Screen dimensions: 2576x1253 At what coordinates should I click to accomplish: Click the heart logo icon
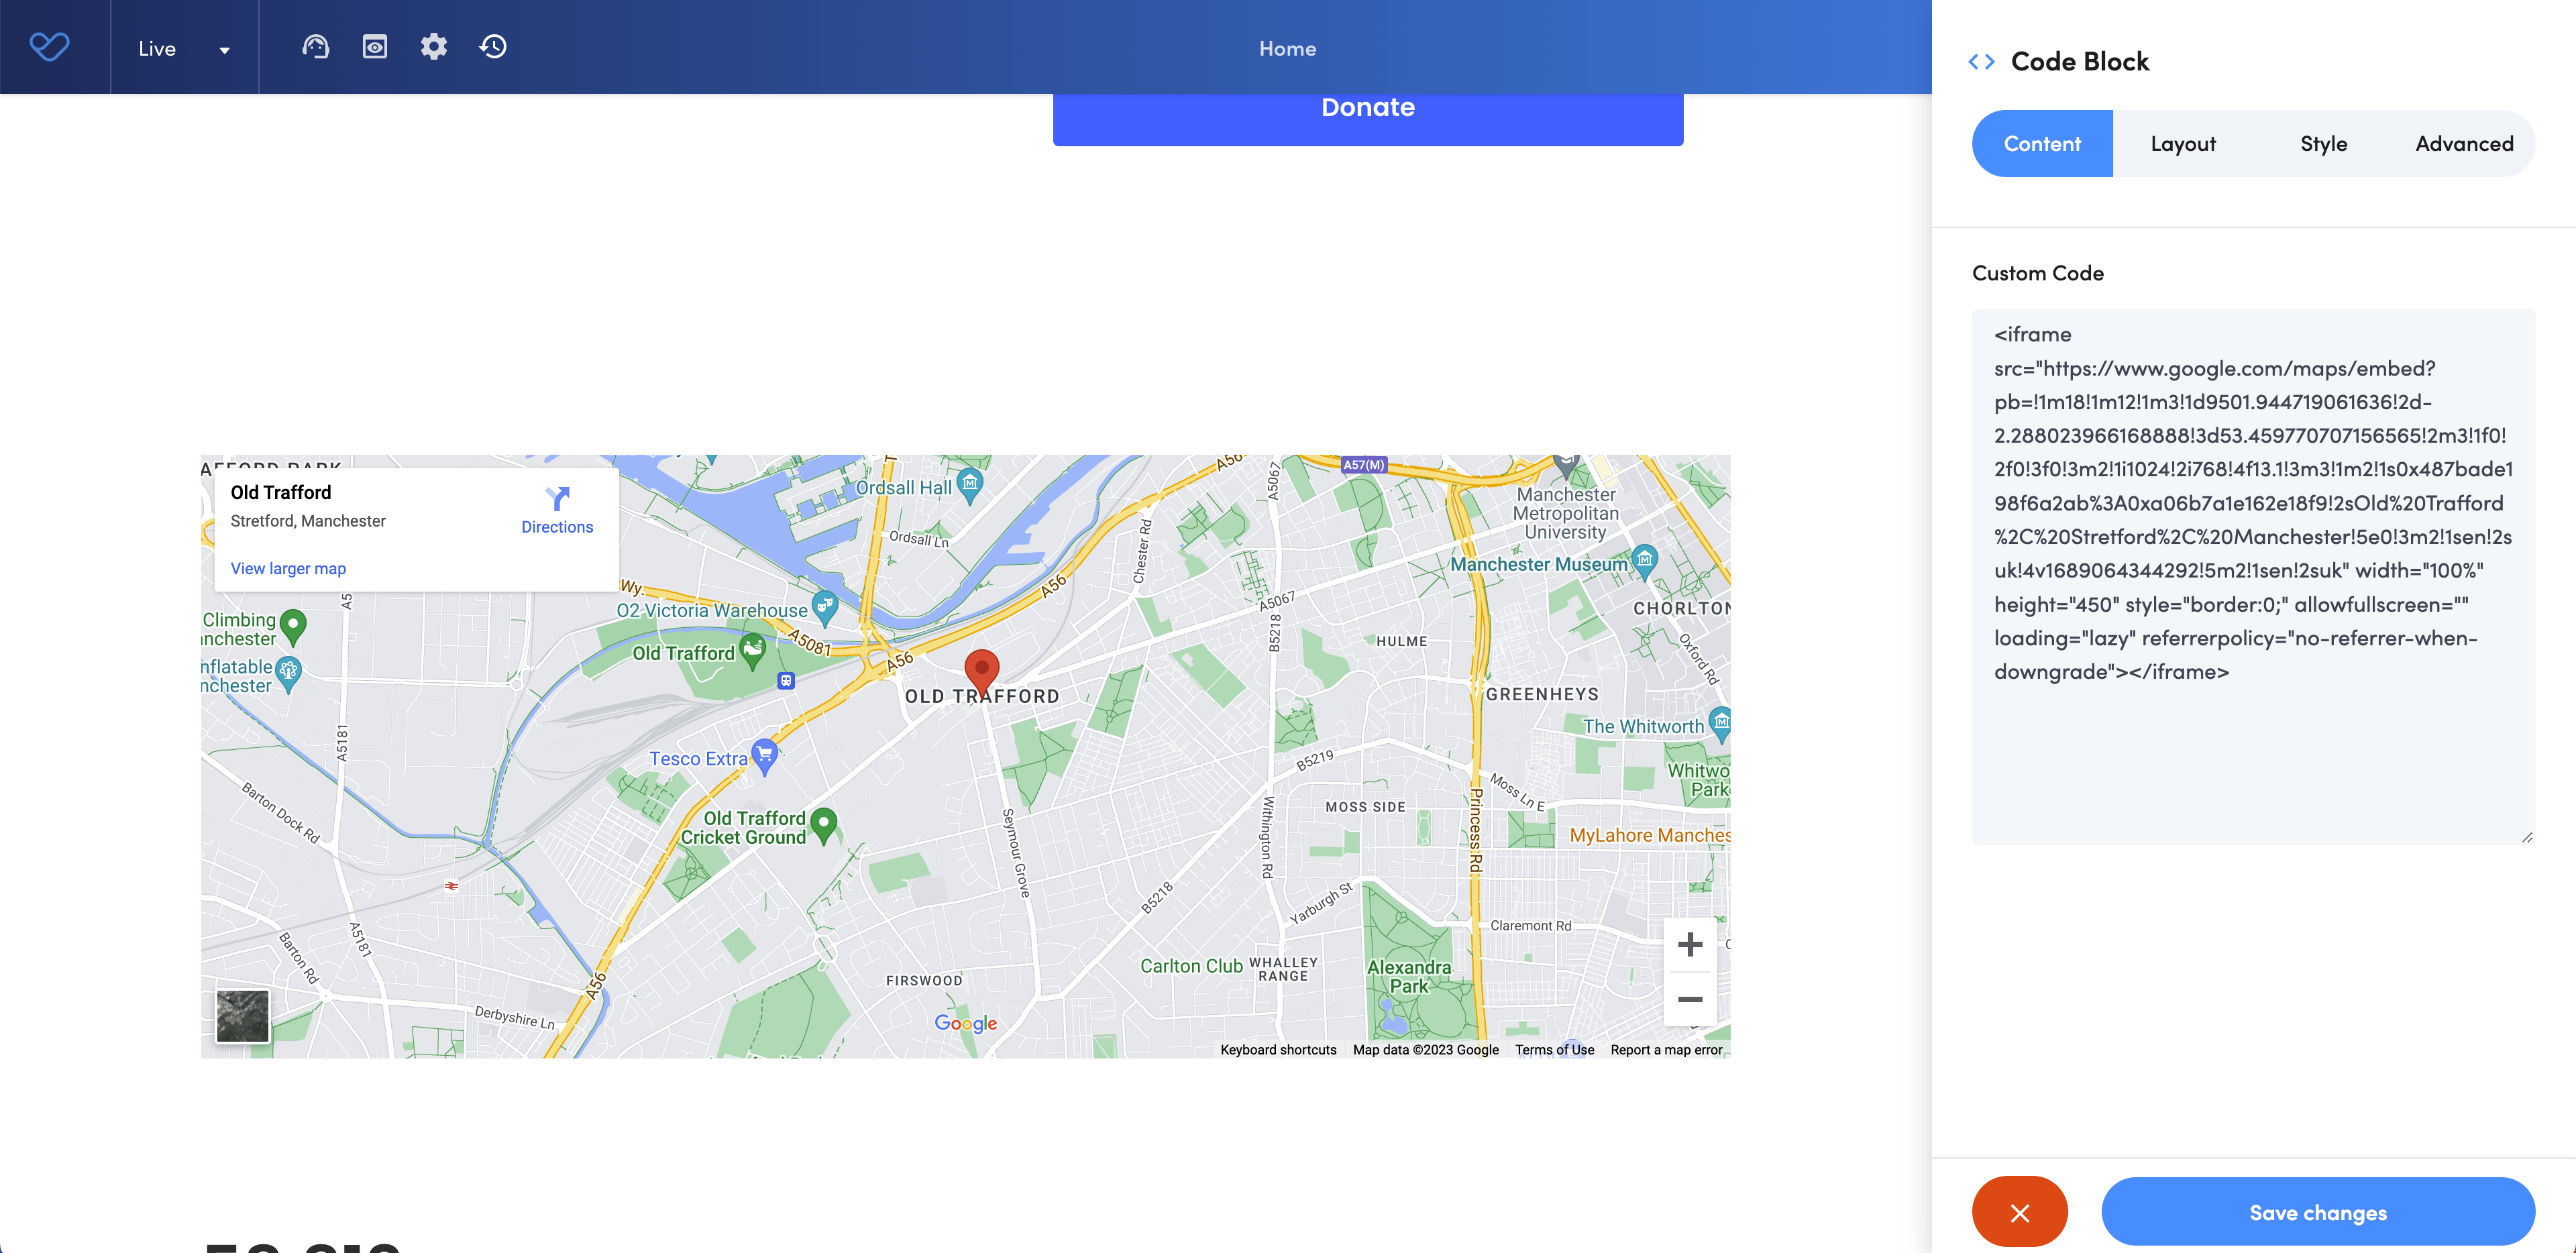pos(49,47)
